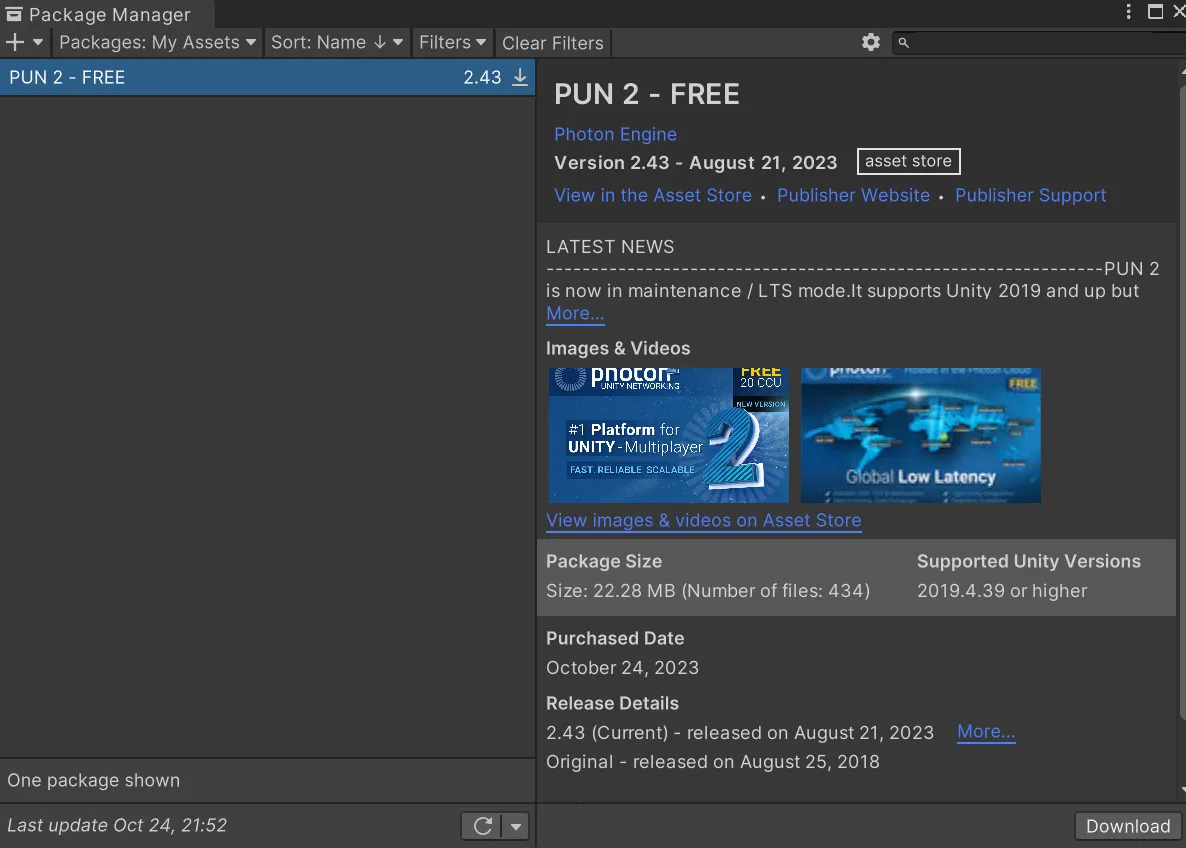Viewport: 1186px width, 848px height.
Task: Click View in the Asset Store link
Action: [653, 195]
